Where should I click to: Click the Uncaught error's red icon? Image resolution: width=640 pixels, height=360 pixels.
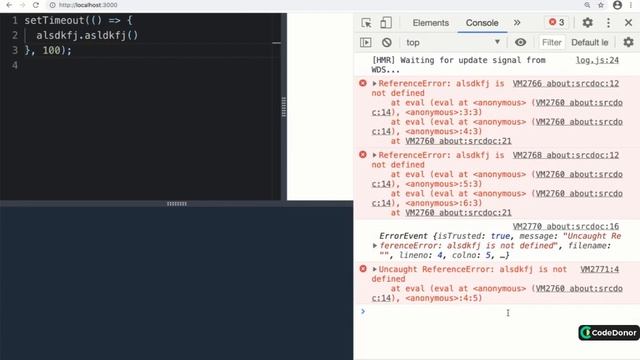click(363, 269)
